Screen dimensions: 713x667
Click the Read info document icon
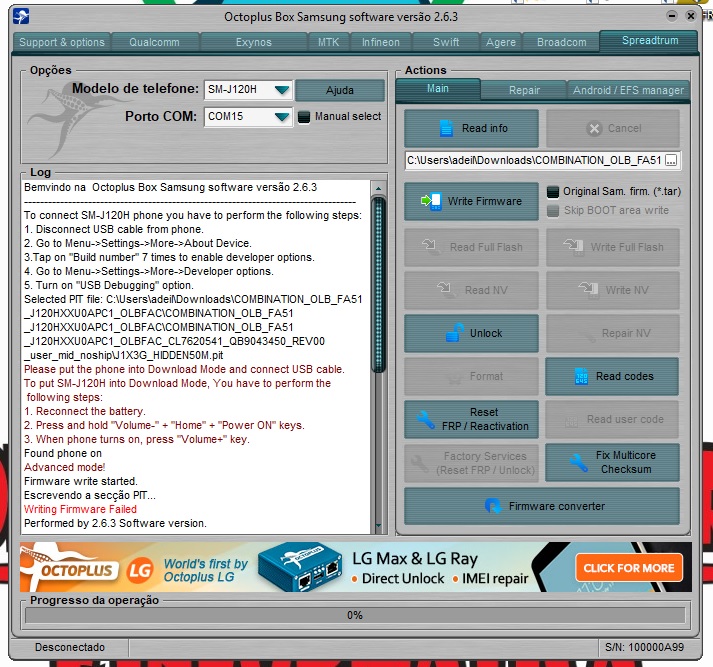[446, 128]
